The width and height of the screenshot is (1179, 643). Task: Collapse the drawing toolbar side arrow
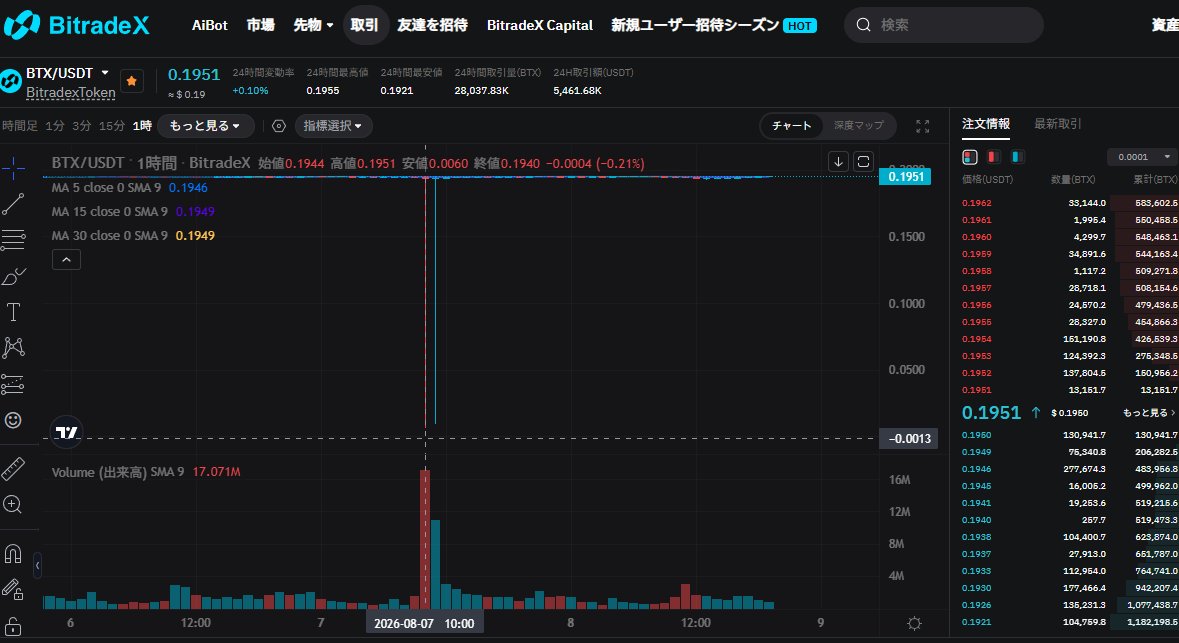(x=37, y=566)
